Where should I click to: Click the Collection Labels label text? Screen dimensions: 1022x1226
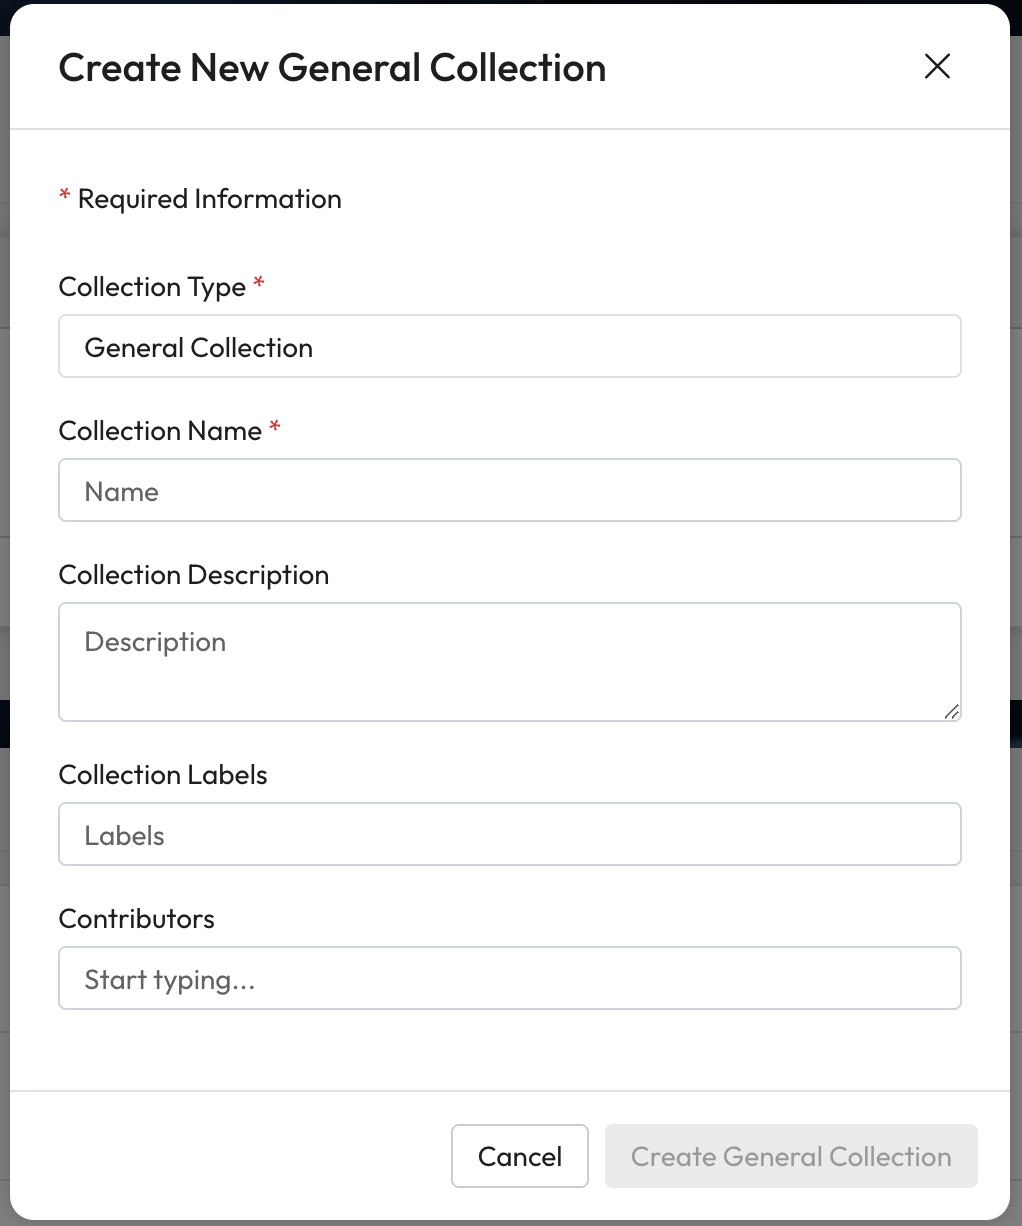(x=163, y=775)
